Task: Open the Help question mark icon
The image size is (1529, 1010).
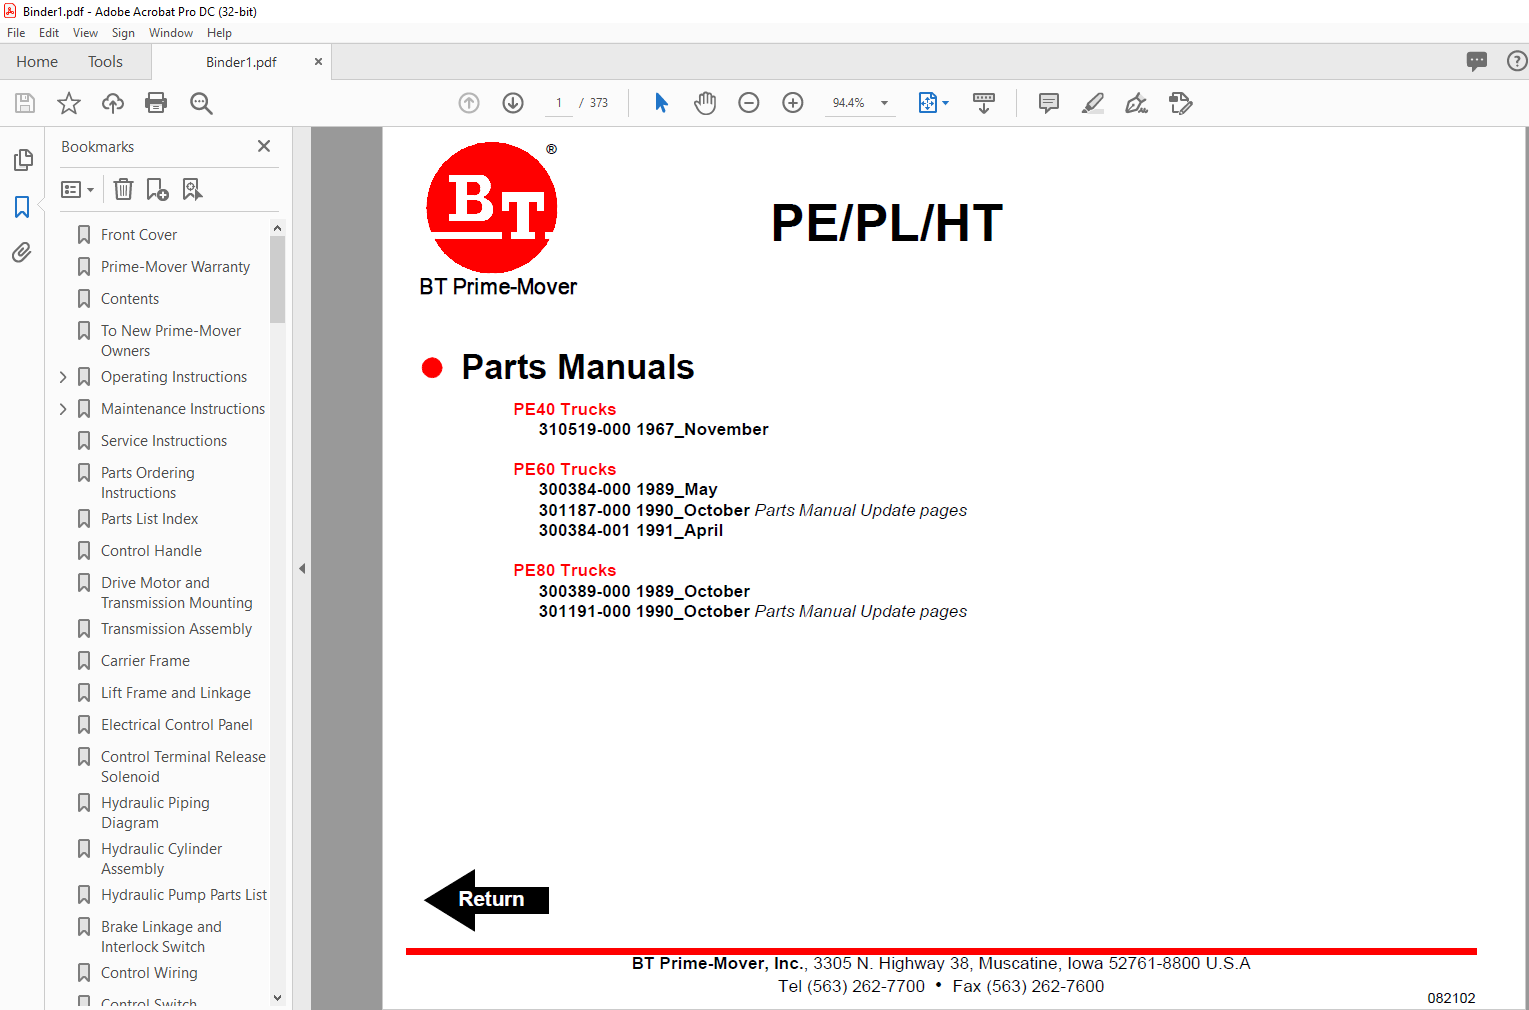Action: click(1517, 61)
